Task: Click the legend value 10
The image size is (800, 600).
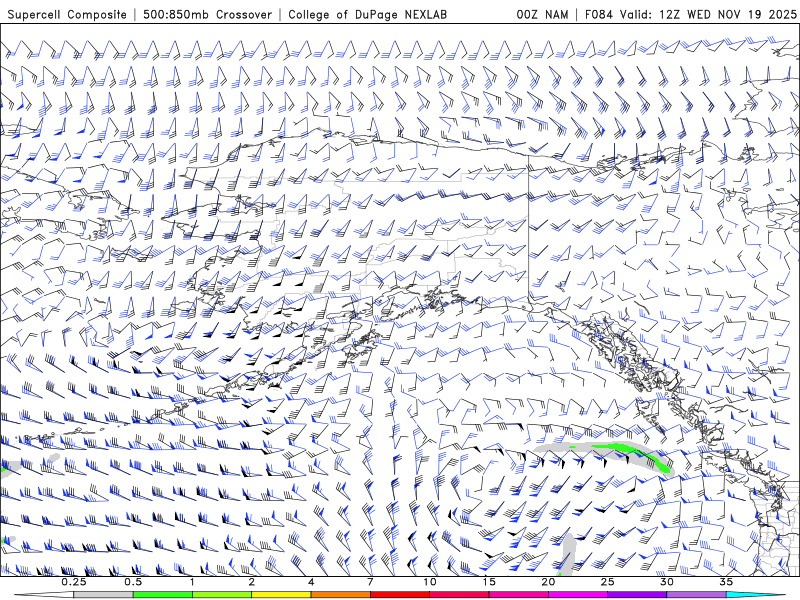Action: tap(430, 582)
